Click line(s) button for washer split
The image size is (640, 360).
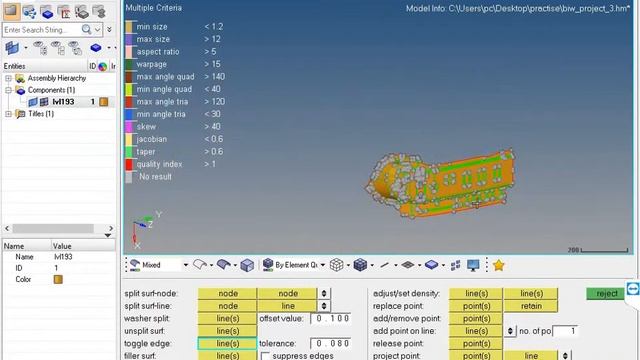click(227, 319)
